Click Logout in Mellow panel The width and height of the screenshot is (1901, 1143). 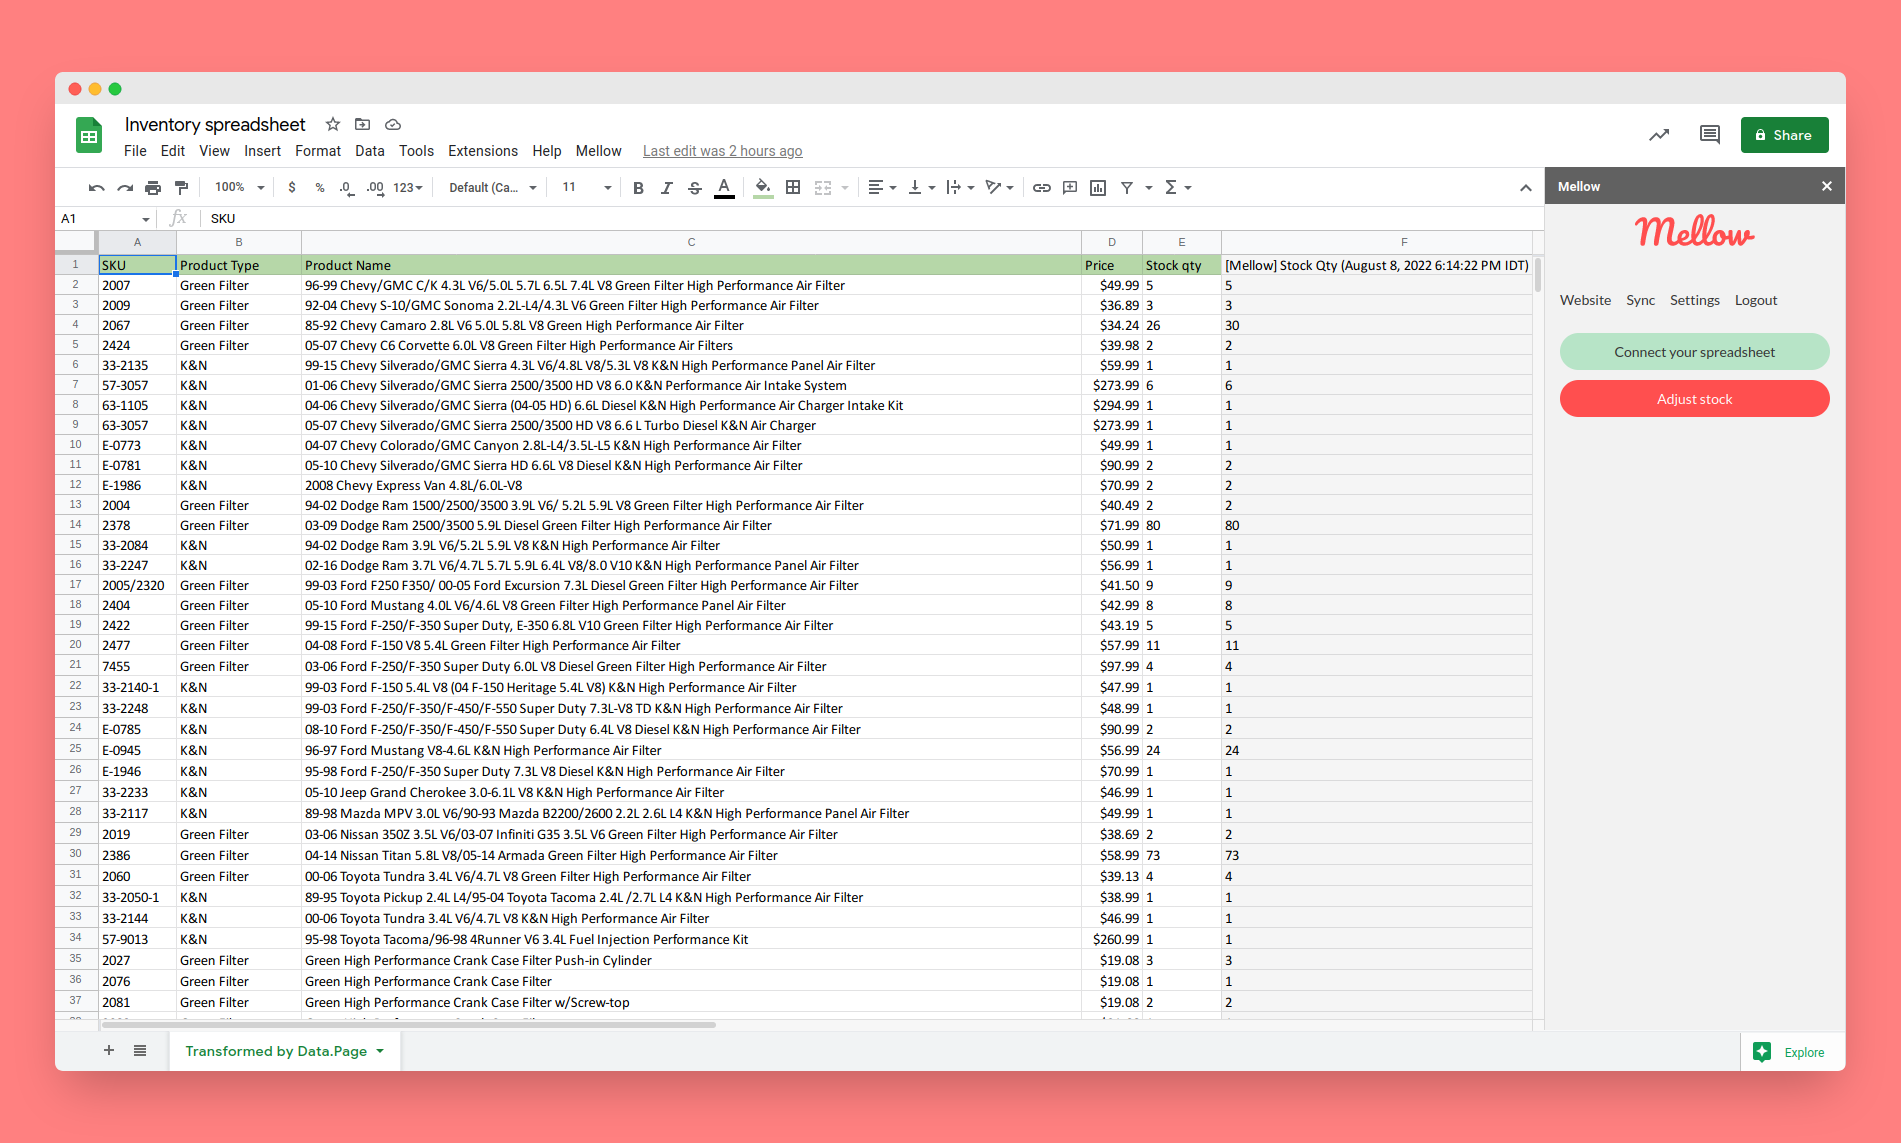(1756, 300)
